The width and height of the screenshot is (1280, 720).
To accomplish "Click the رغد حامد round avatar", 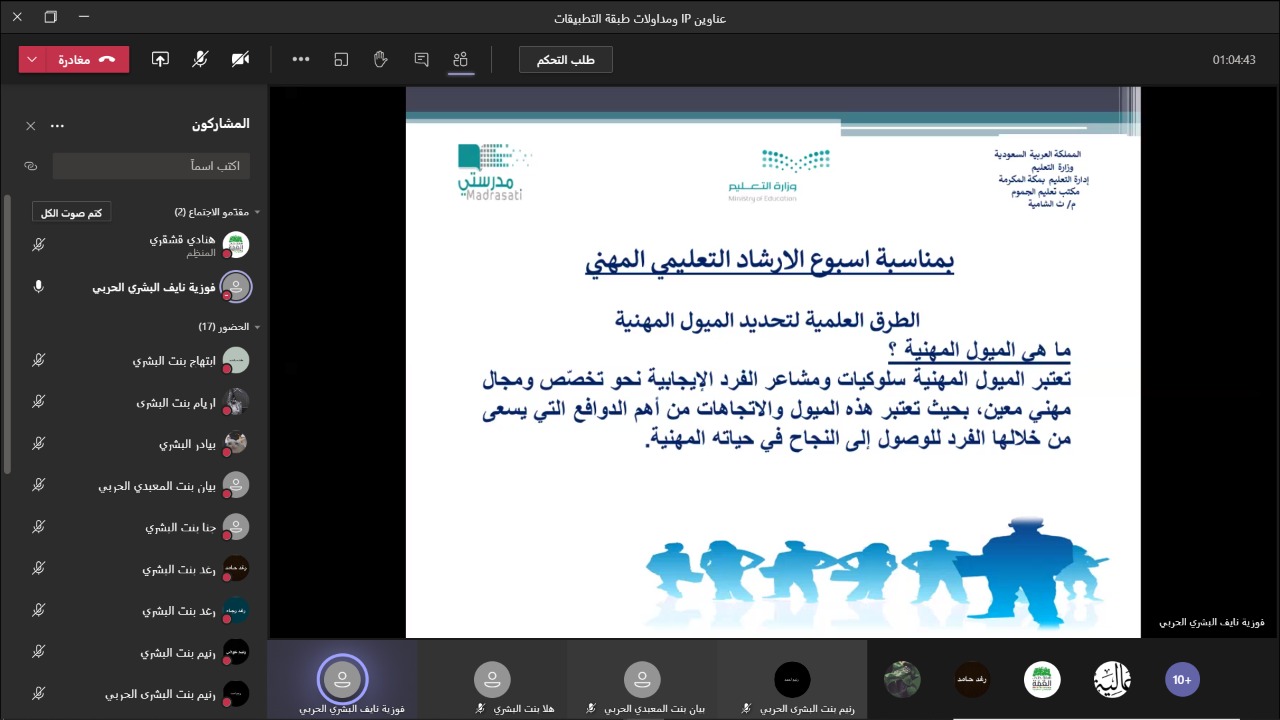I will point(972,680).
